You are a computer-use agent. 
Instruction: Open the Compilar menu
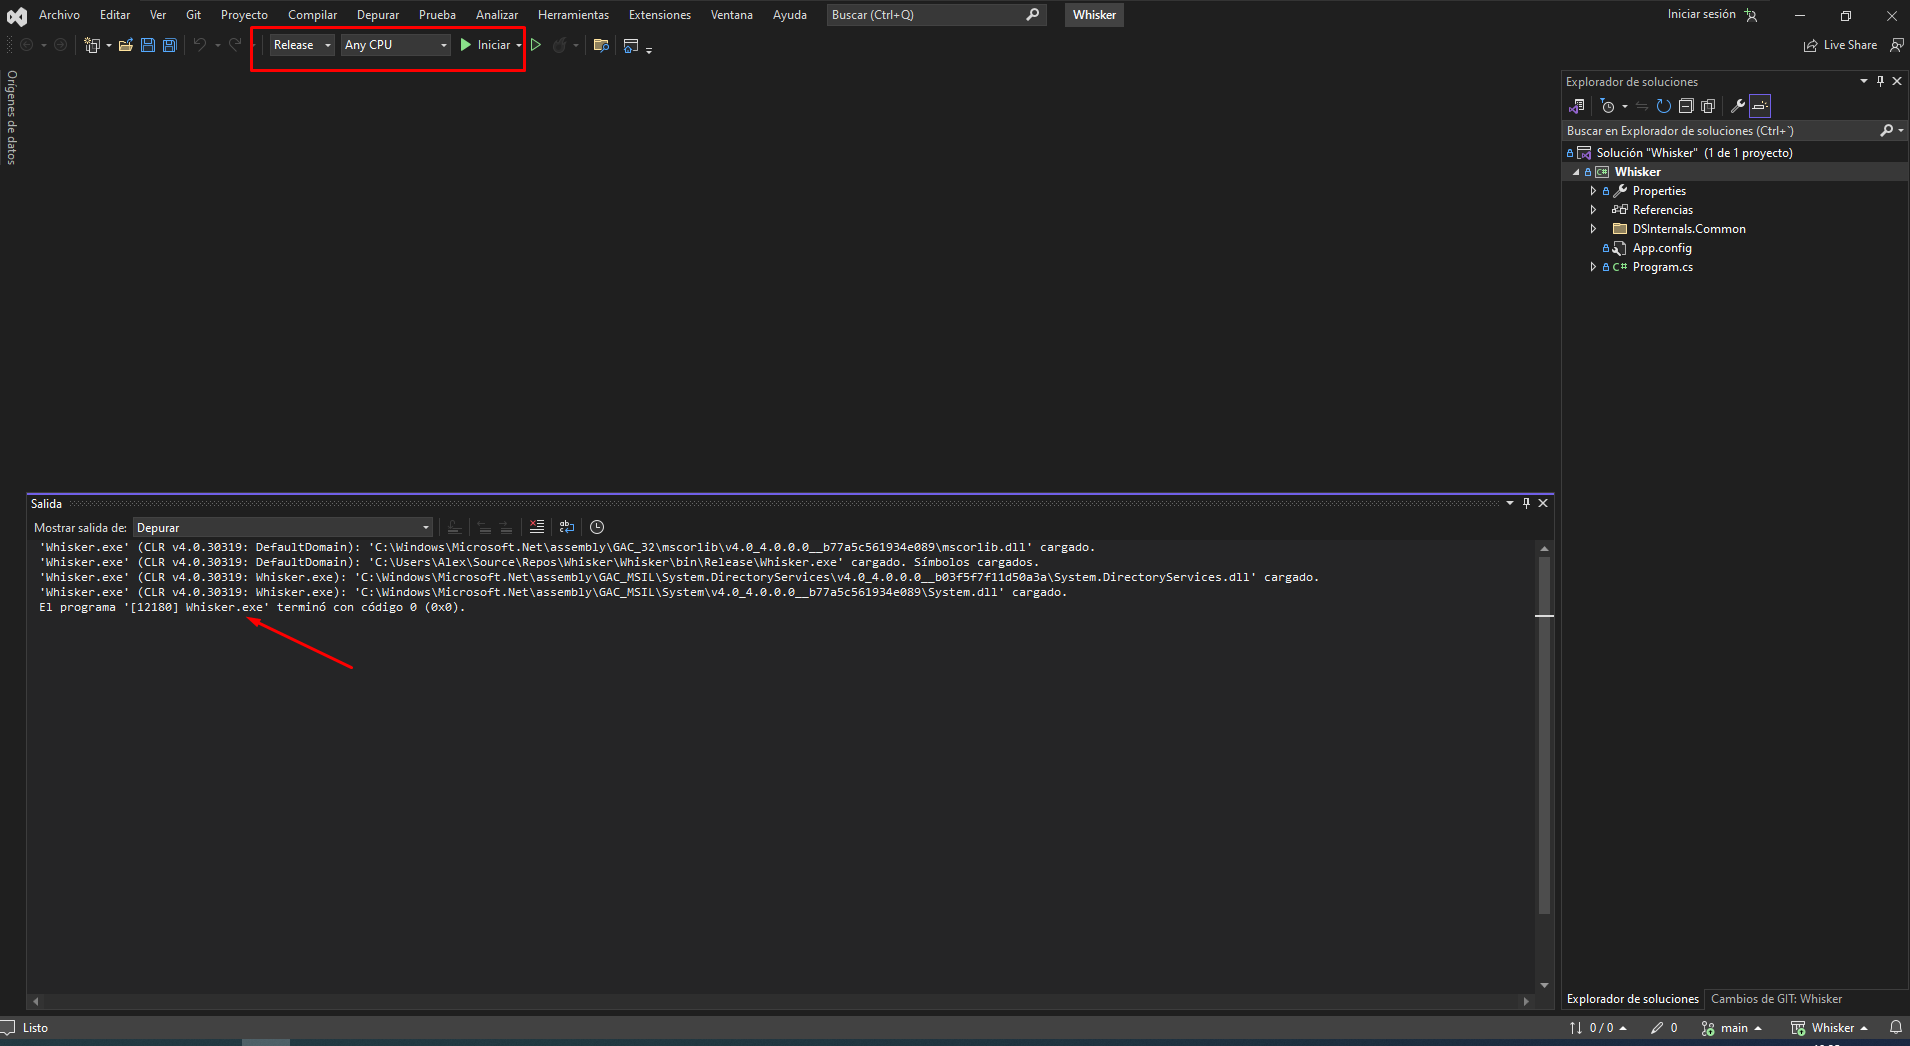pyautogui.click(x=312, y=15)
